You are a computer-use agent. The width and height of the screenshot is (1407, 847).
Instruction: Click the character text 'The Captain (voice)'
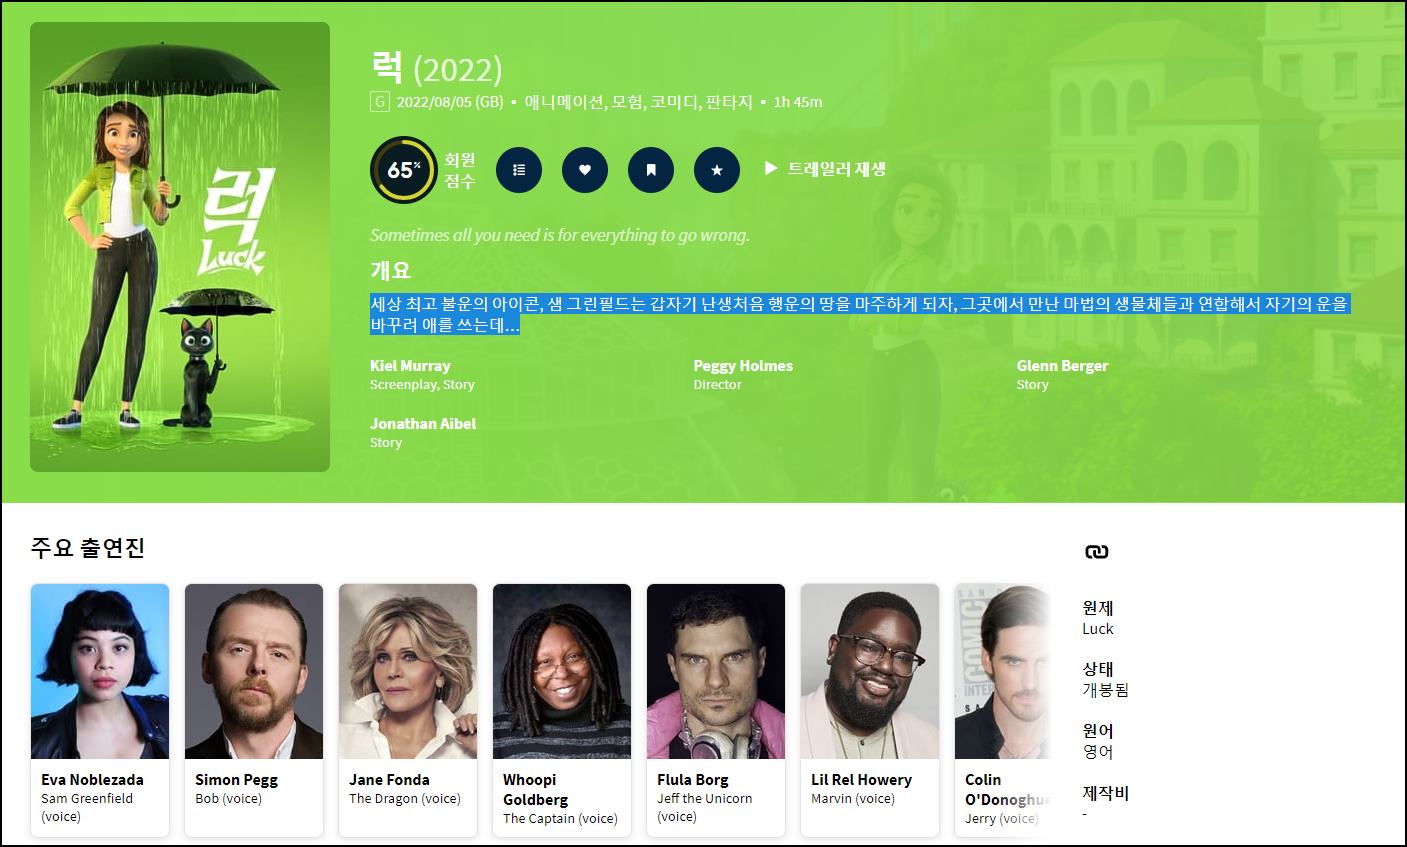560,818
